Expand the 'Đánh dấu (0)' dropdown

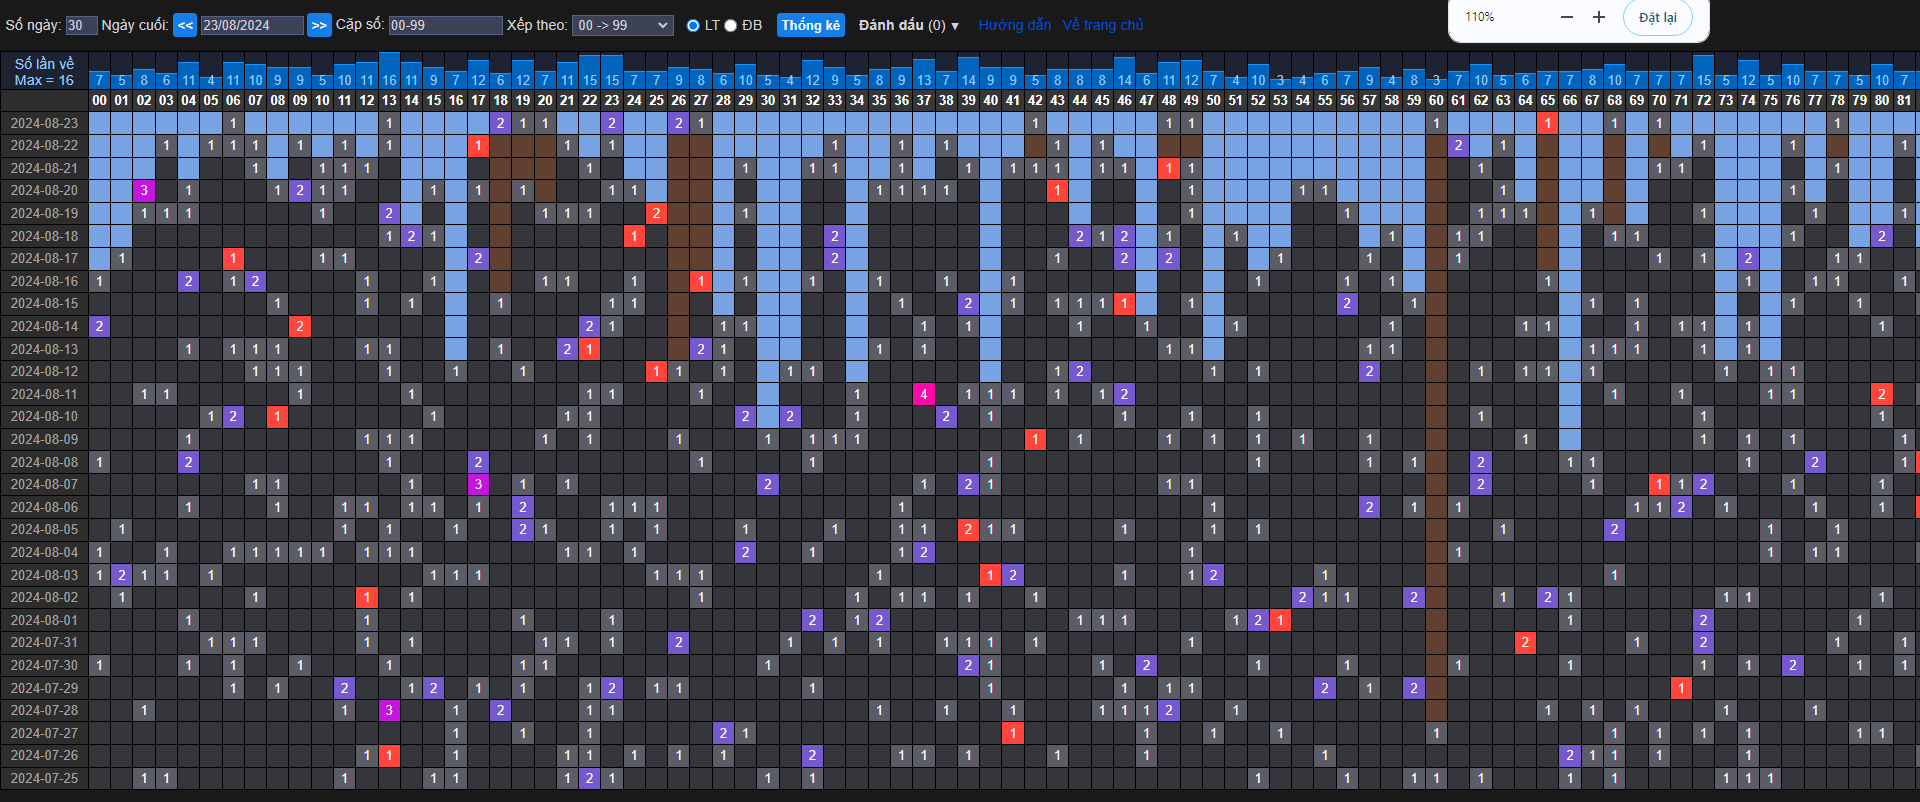tap(908, 25)
